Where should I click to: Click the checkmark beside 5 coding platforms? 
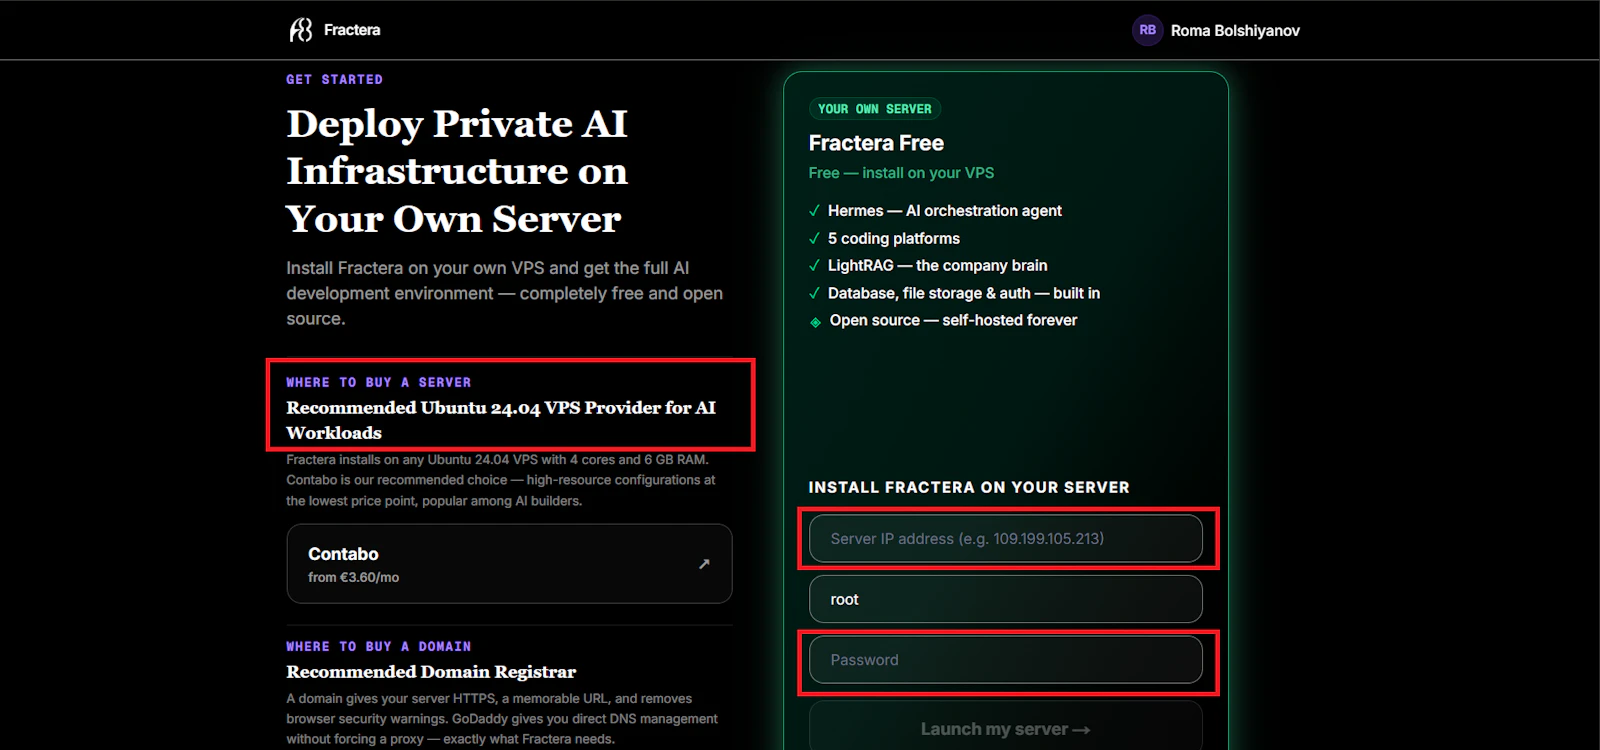click(x=814, y=239)
